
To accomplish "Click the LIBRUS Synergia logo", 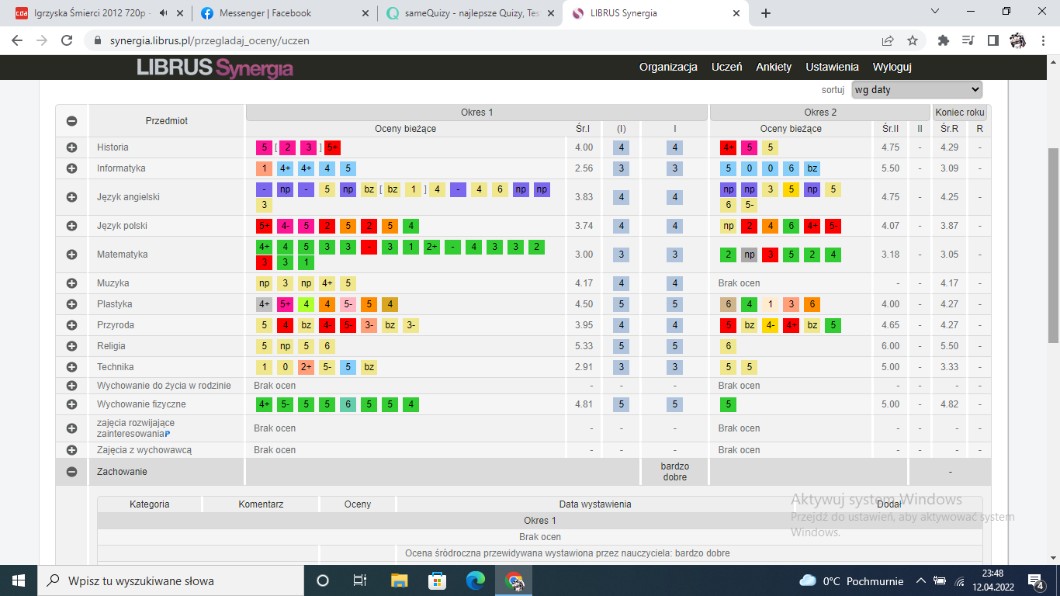I will click(215, 68).
